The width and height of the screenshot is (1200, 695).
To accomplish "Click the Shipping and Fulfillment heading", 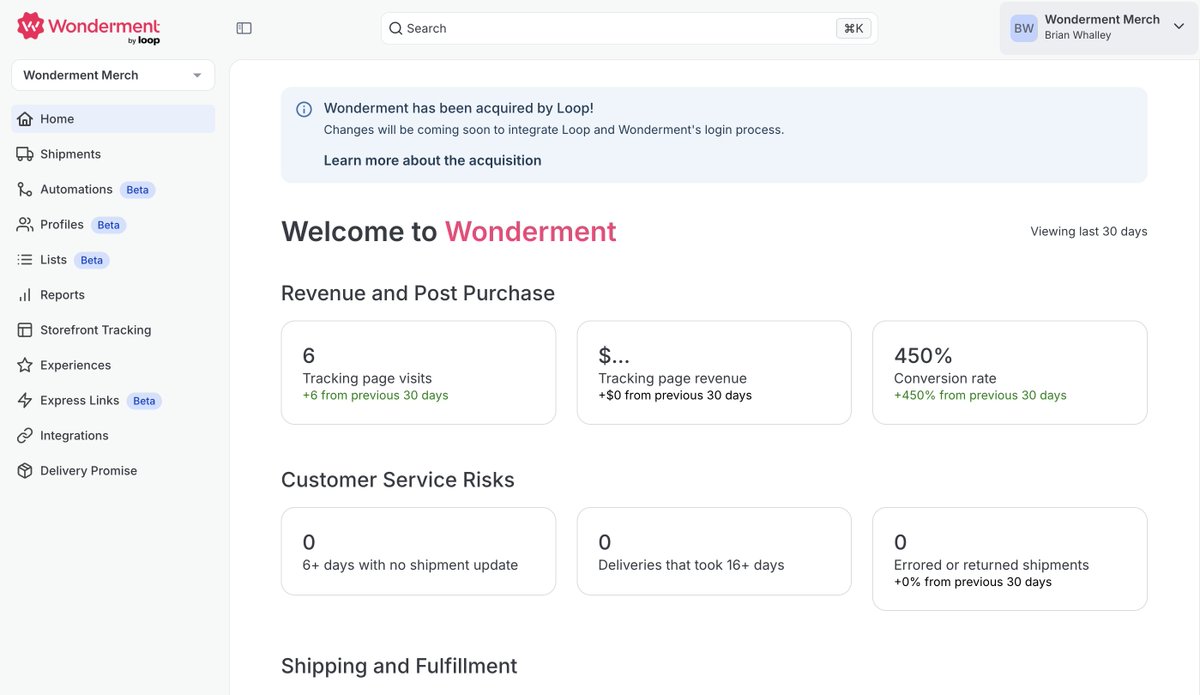I will tap(399, 666).
